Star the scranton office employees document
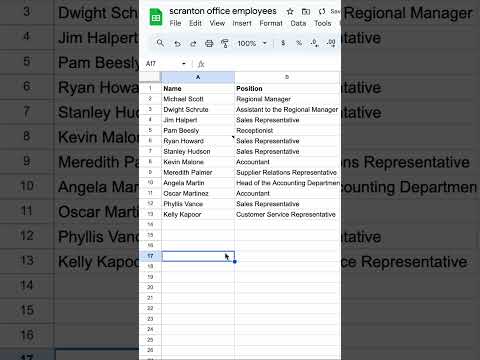This screenshot has width=480, height=360. coord(290,12)
